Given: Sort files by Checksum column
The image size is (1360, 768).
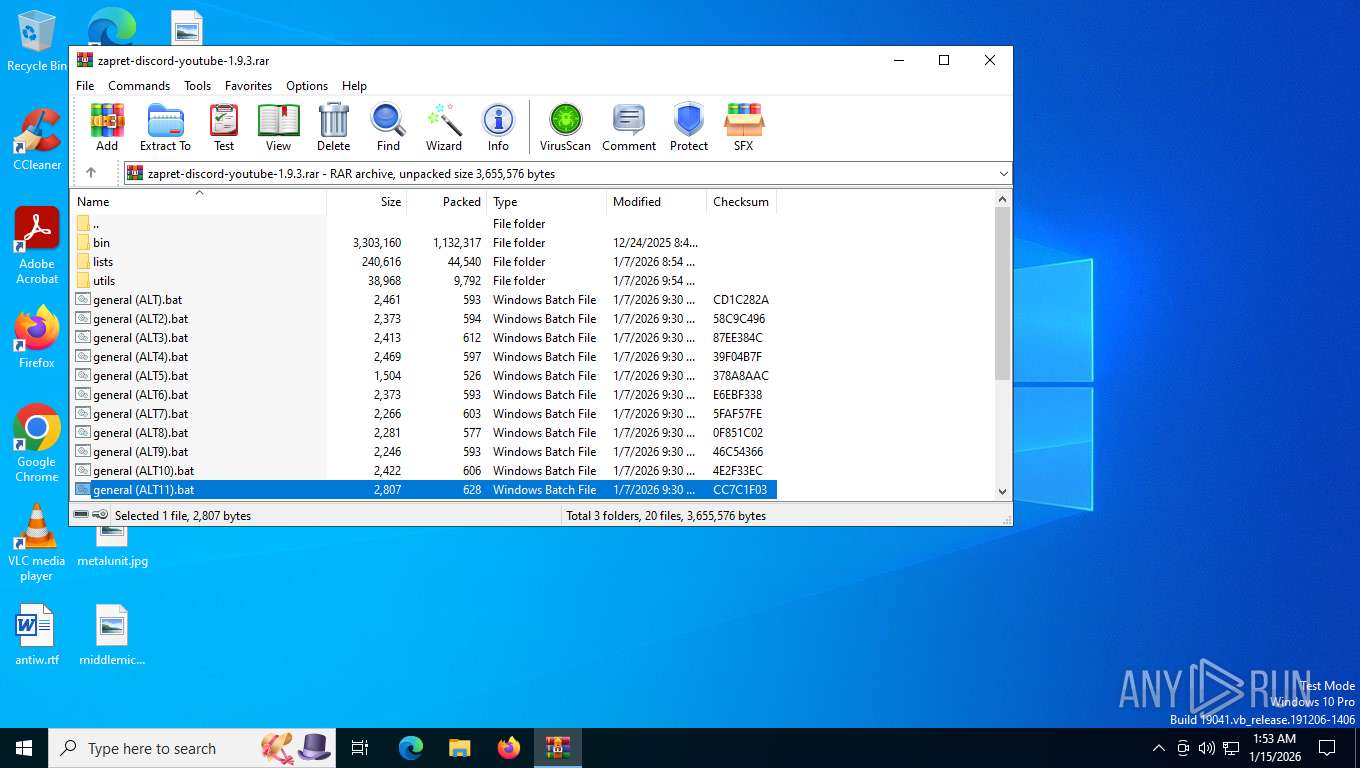Looking at the screenshot, I should click(741, 201).
